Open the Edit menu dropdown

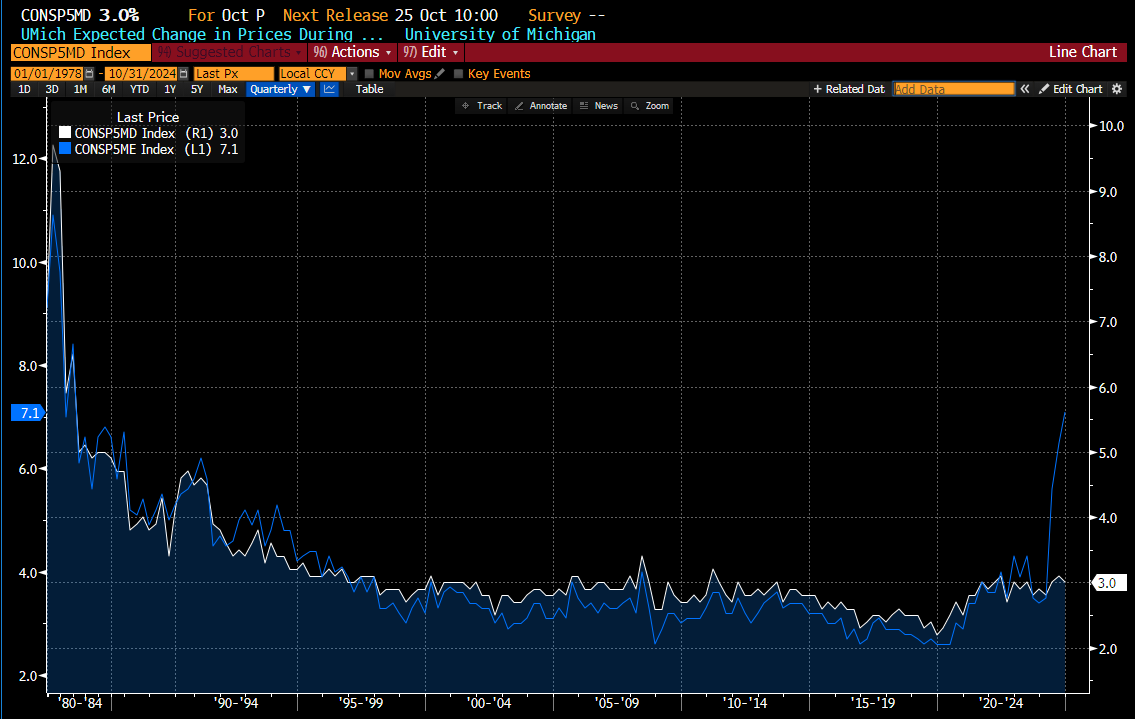click(431, 52)
